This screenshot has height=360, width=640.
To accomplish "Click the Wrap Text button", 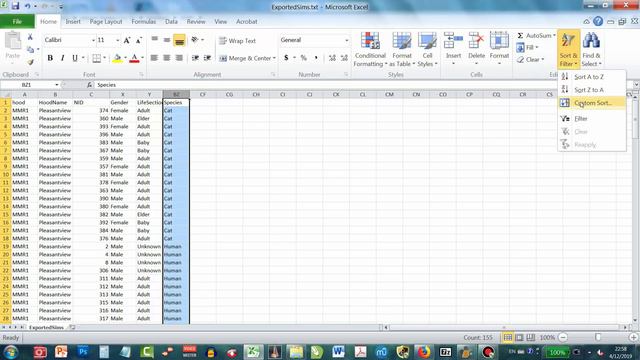I will coord(238,41).
